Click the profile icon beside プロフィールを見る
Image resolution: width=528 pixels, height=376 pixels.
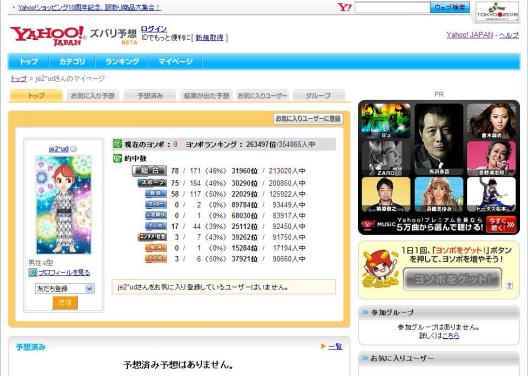pos(33,272)
